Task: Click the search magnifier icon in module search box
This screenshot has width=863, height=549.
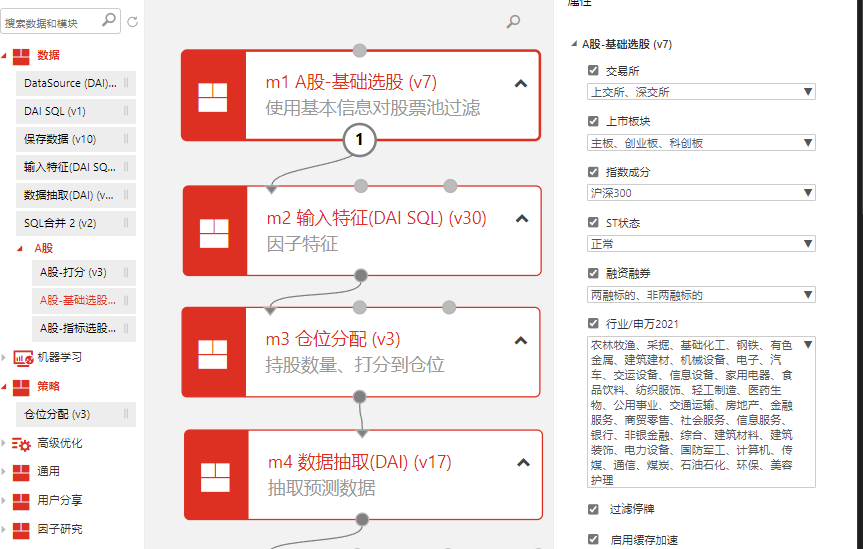Action: (x=109, y=19)
